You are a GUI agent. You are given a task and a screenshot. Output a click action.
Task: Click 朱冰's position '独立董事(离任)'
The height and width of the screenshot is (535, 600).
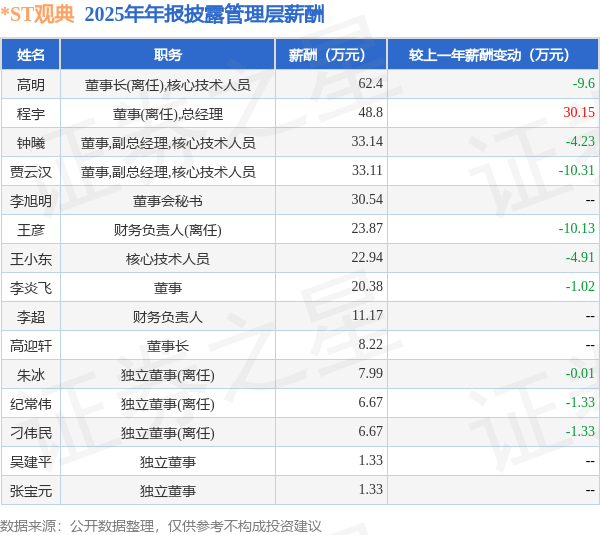(x=168, y=375)
